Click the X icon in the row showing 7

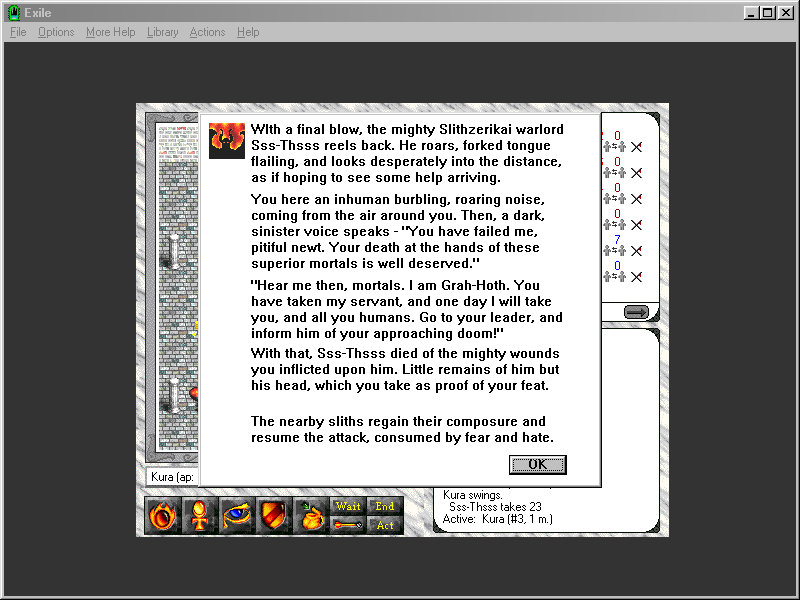[636, 251]
